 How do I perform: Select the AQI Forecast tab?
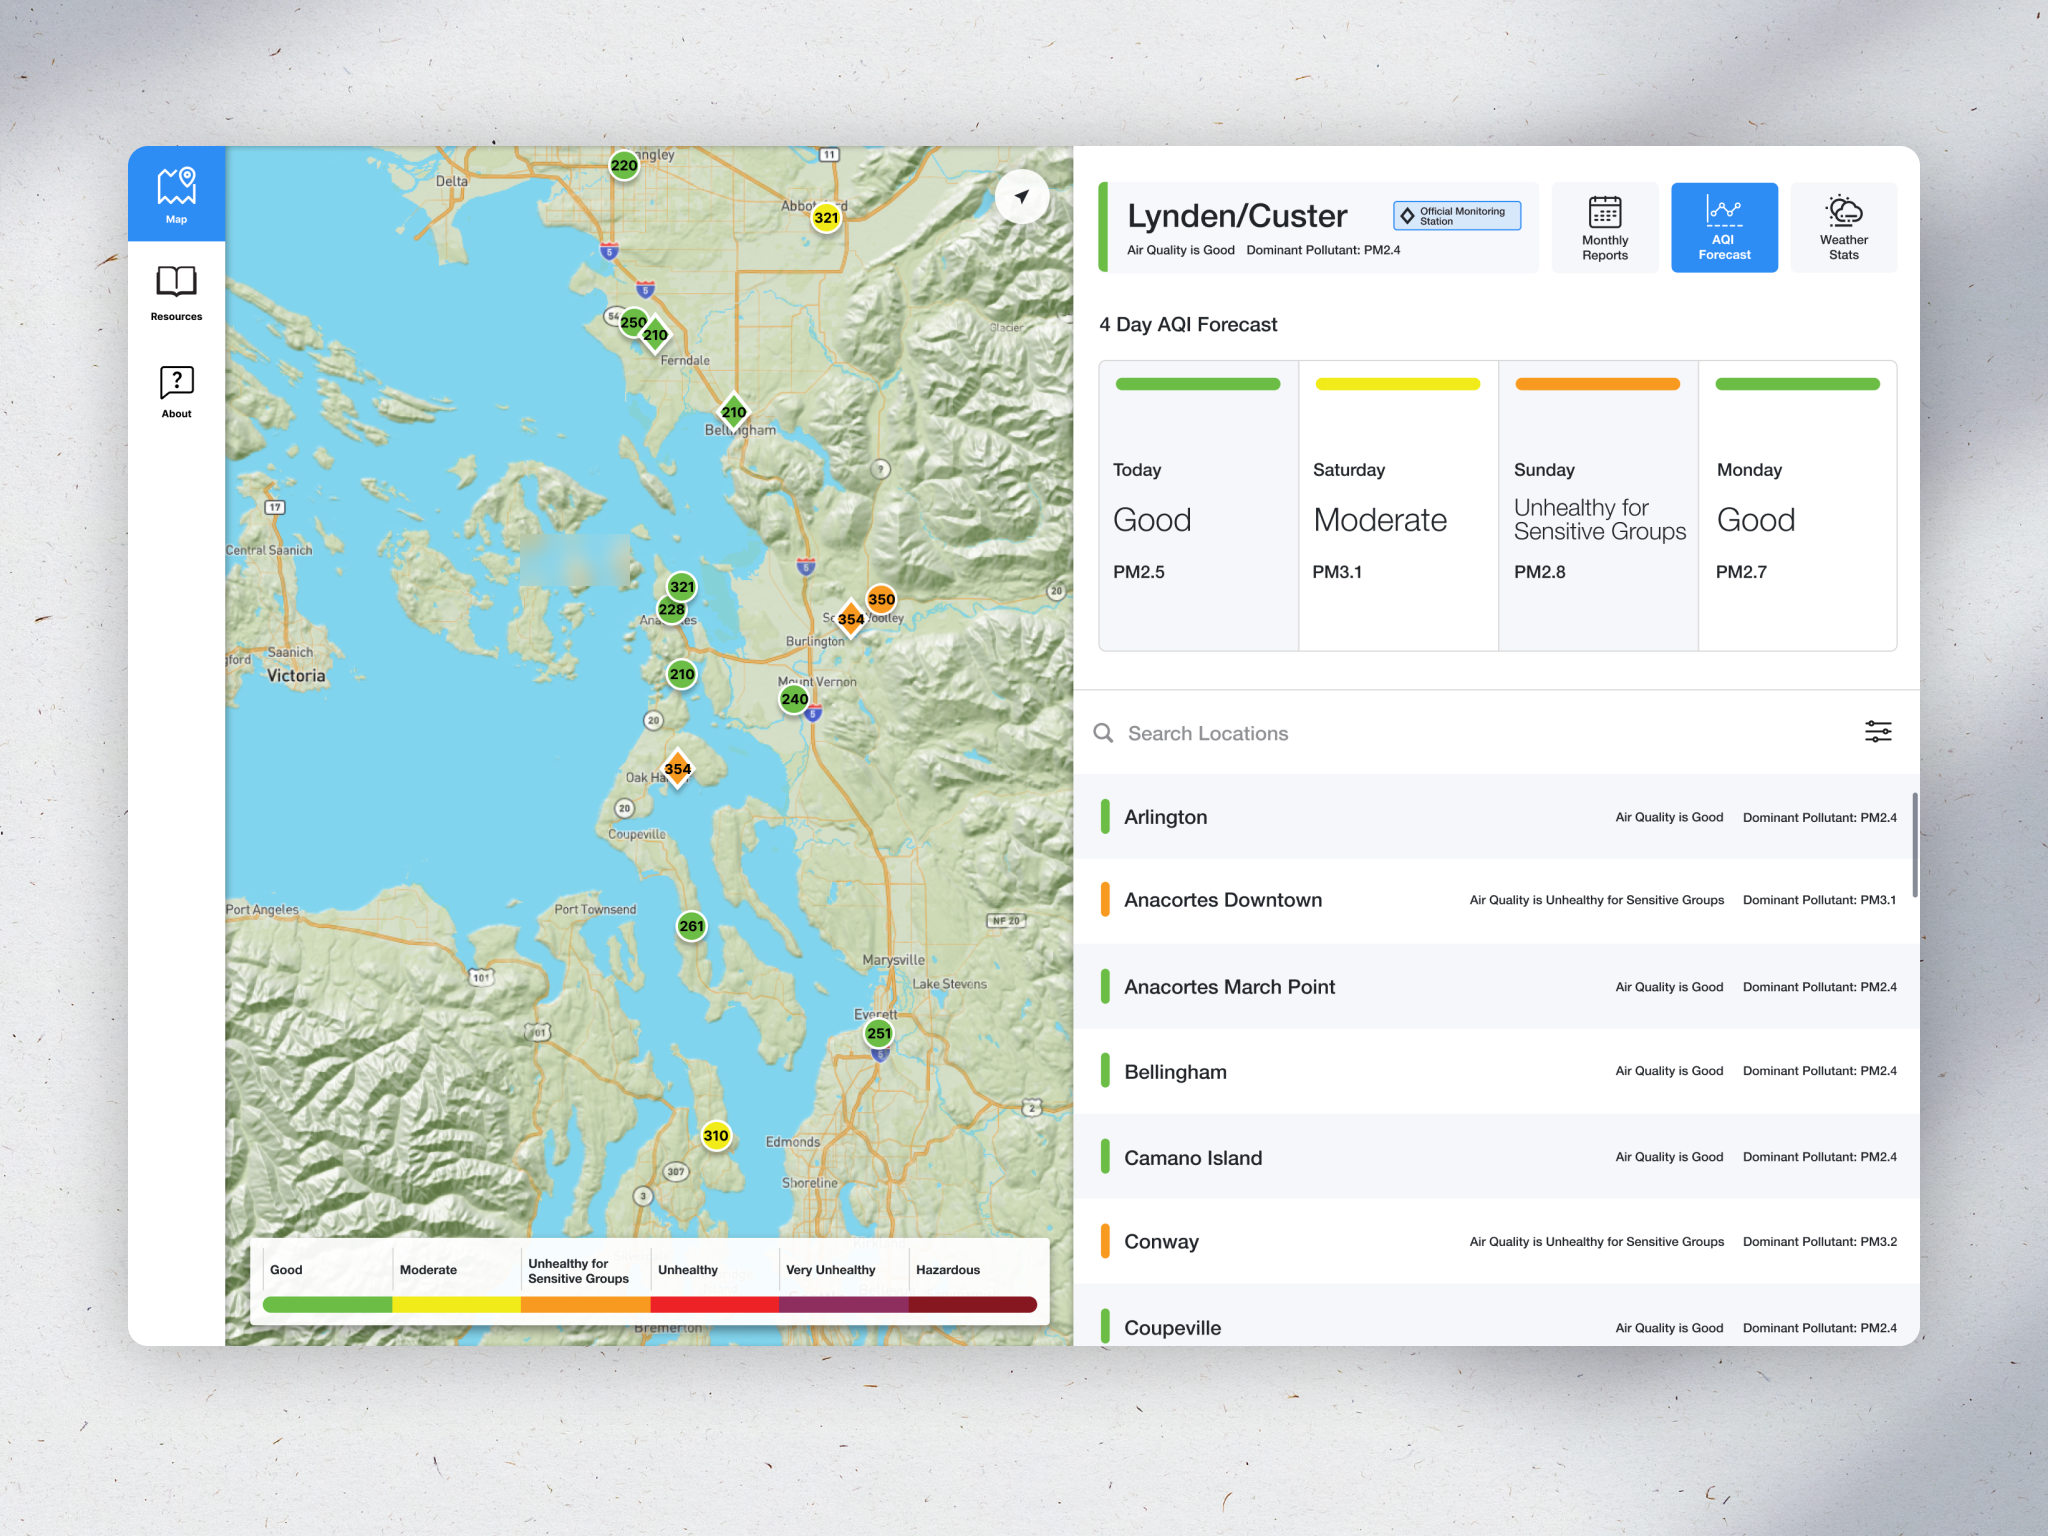click(x=1724, y=228)
